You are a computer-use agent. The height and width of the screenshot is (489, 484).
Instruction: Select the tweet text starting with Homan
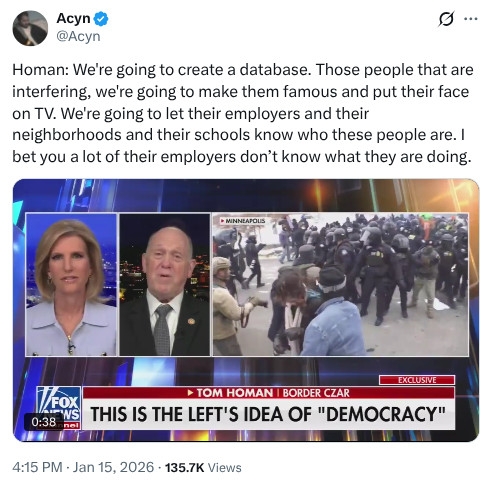point(243,113)
